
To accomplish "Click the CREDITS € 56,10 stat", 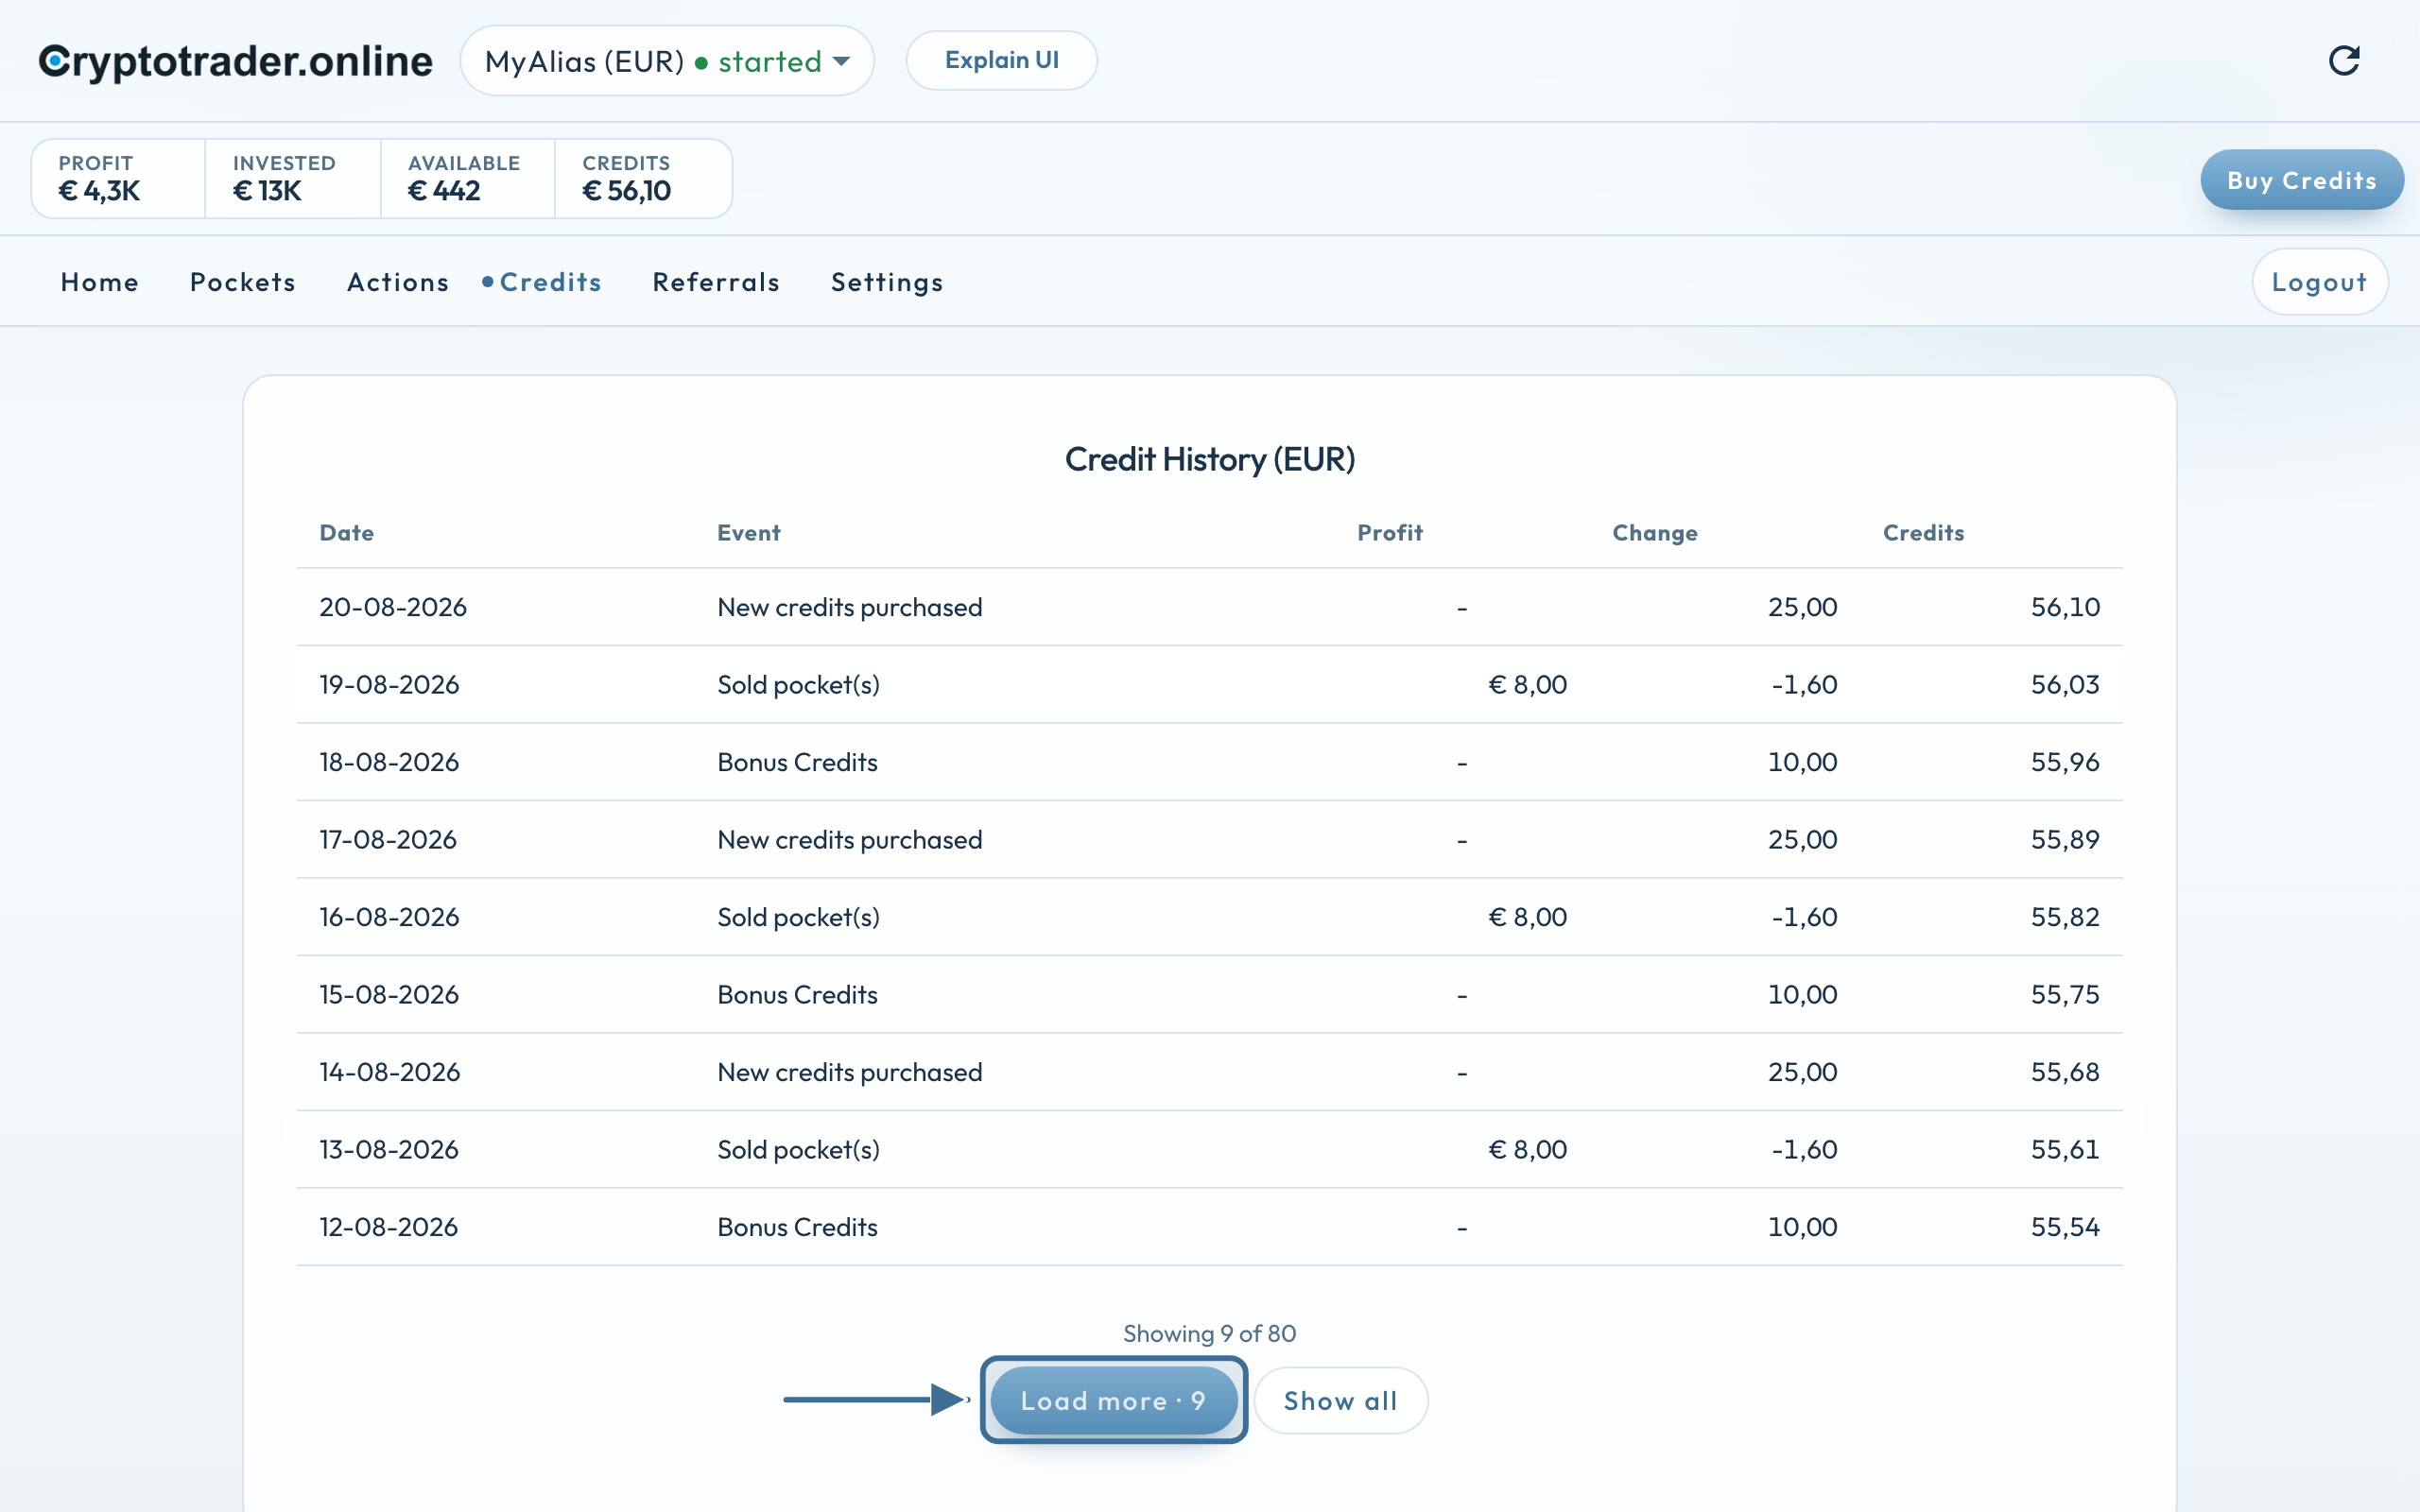I will pyautogui.click(x=643, y=179).
